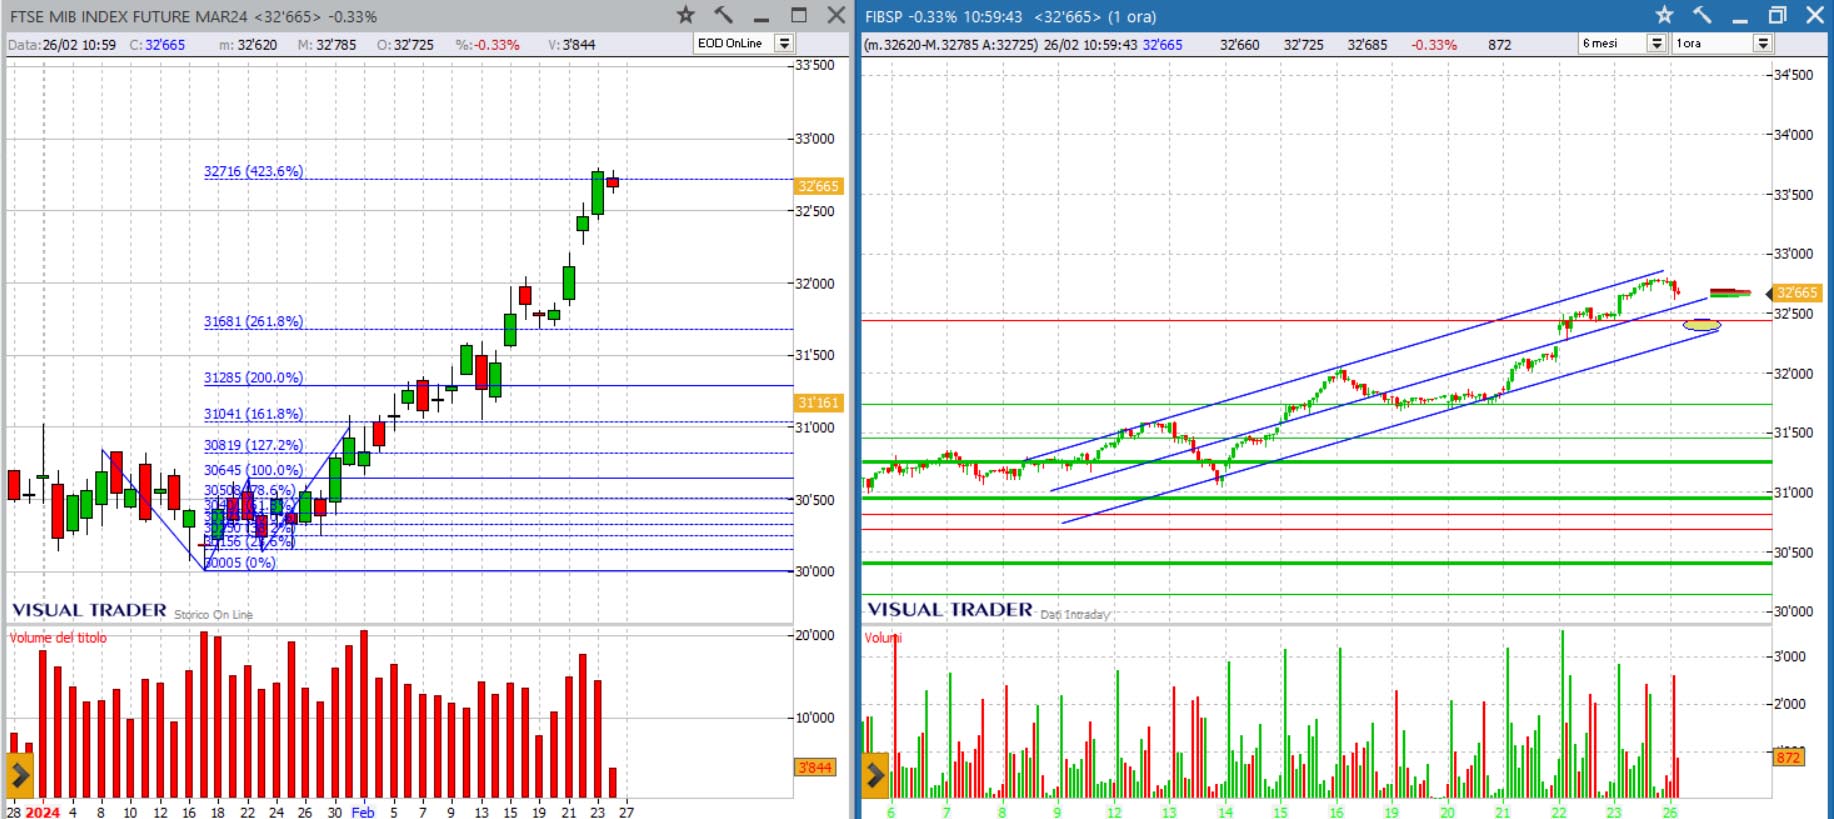Image resolution: width=1834 pixels, height=819 pixels.
Task: Click orange arrow button in FTSE MIB volume panel
Action: point(20,776)
